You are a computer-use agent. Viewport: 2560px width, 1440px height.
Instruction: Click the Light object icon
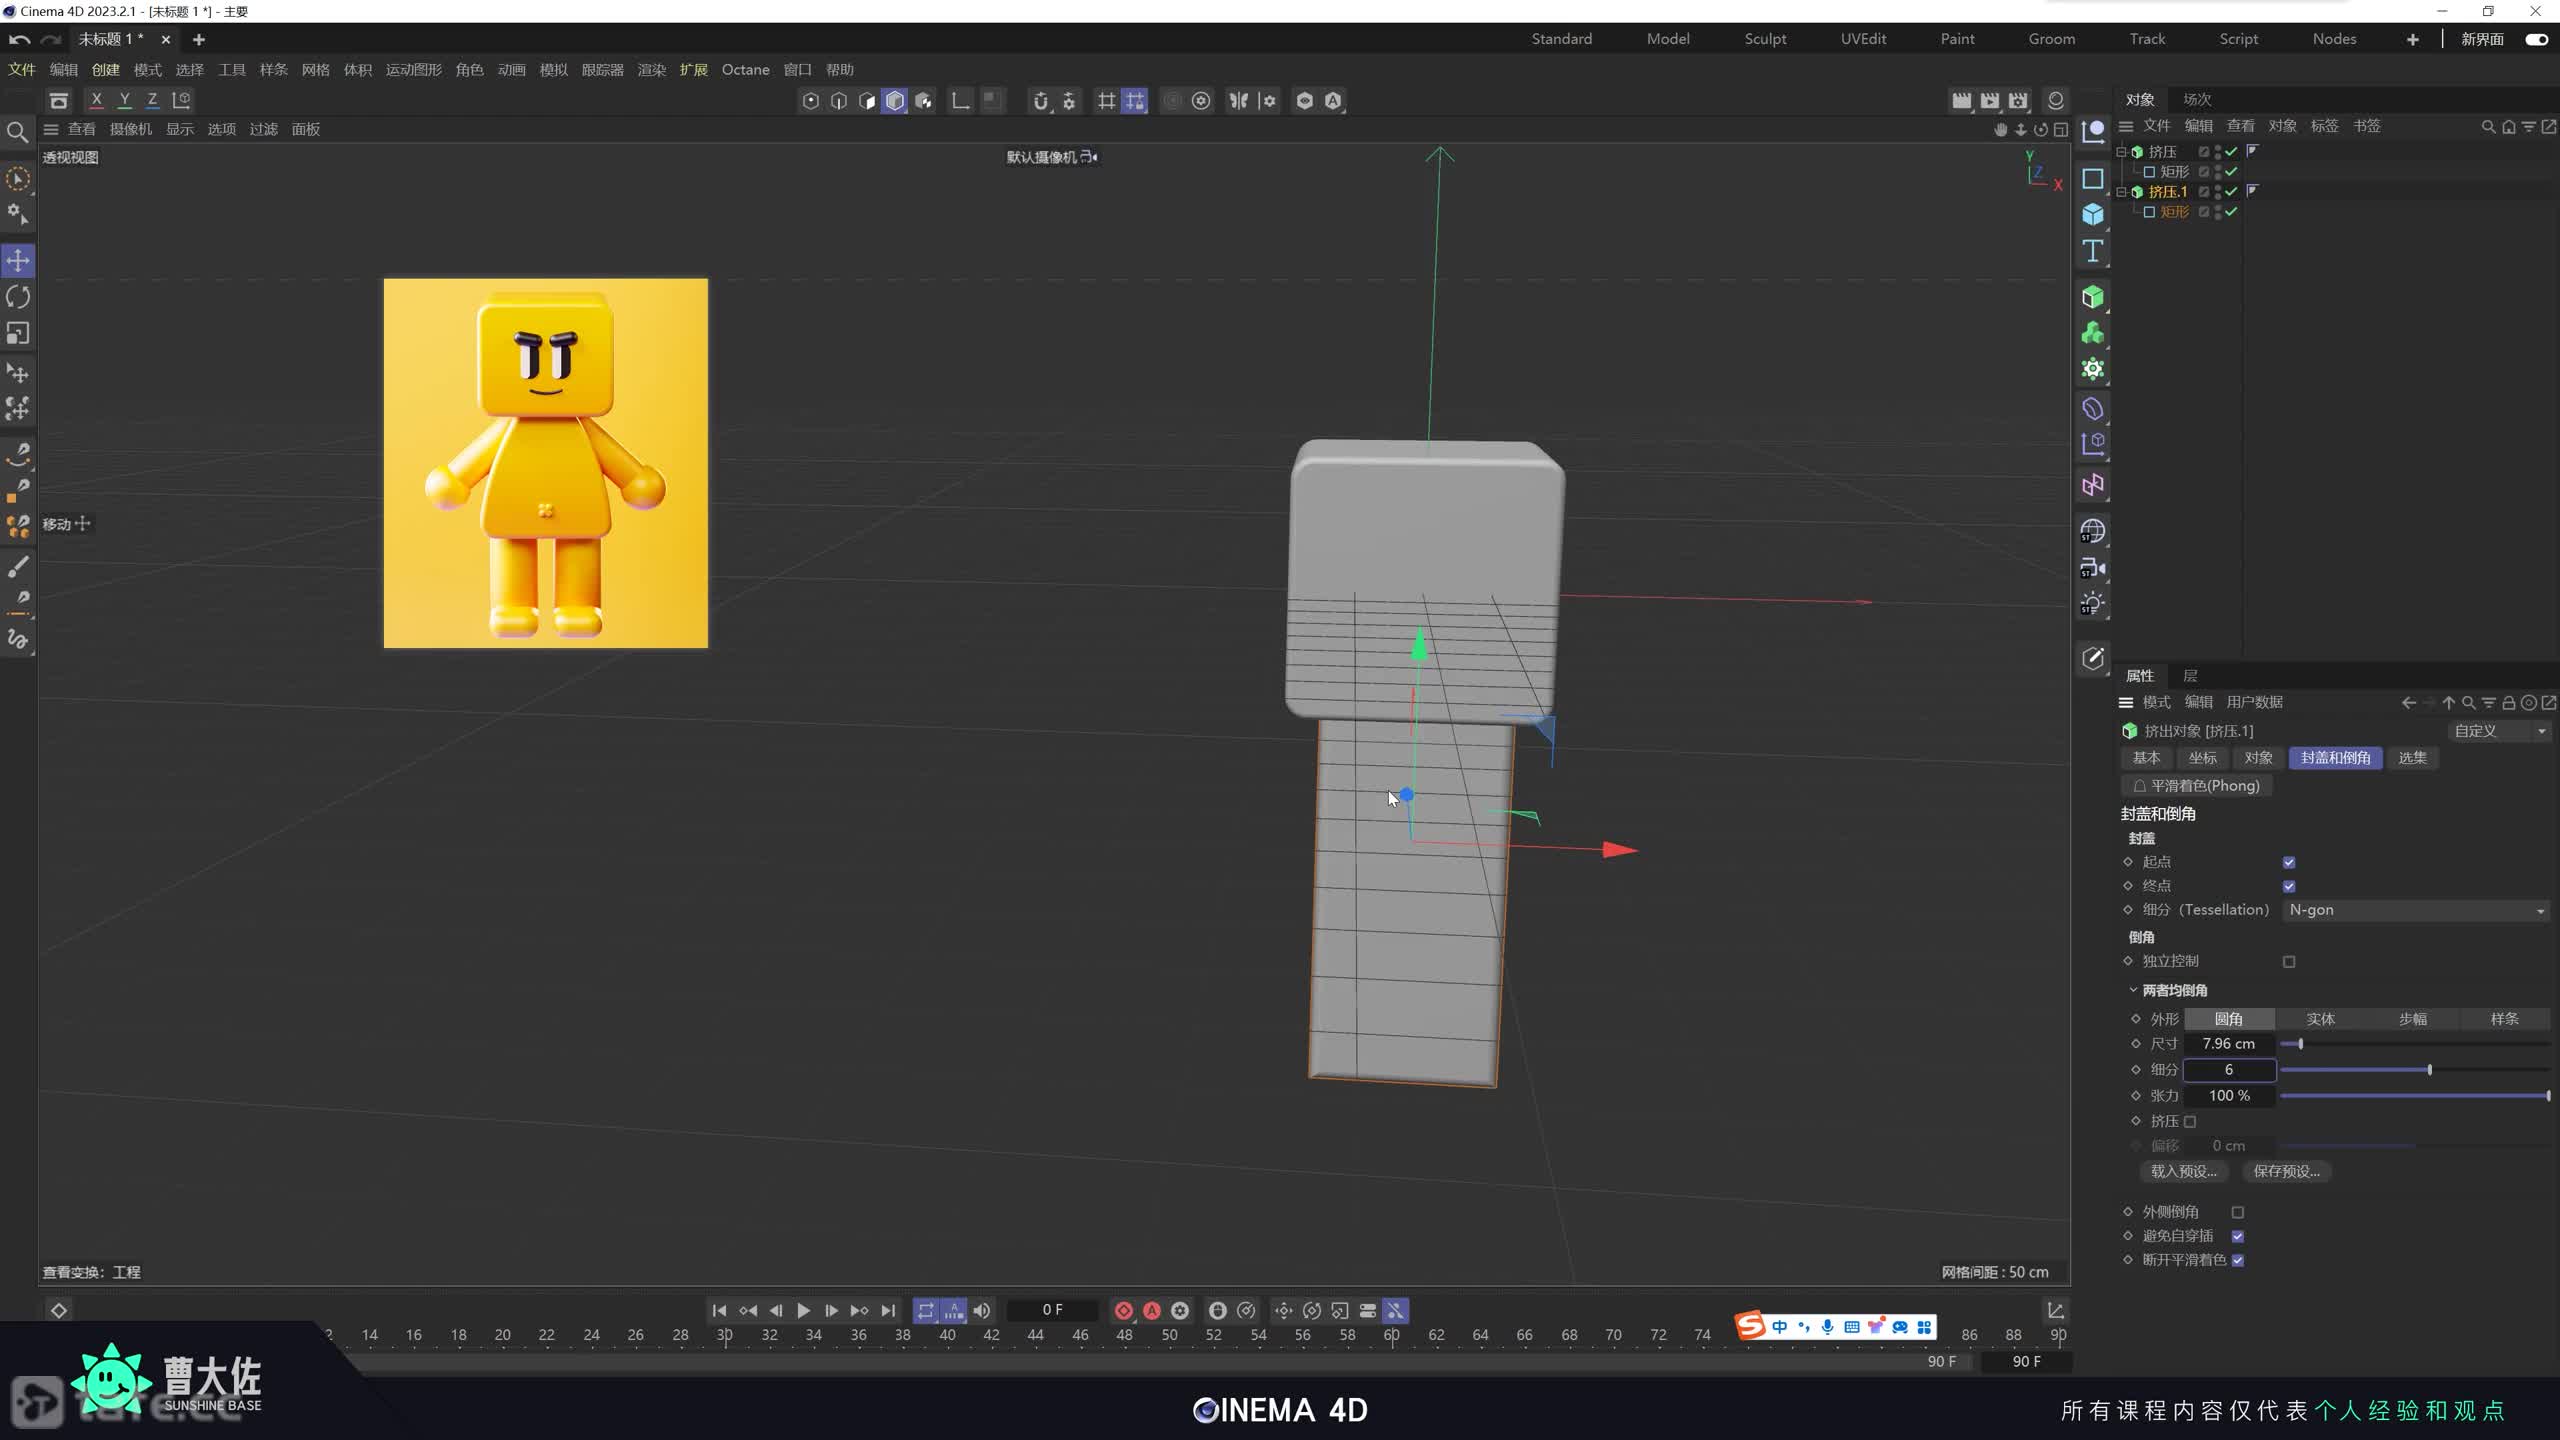tap(2092, 604)
